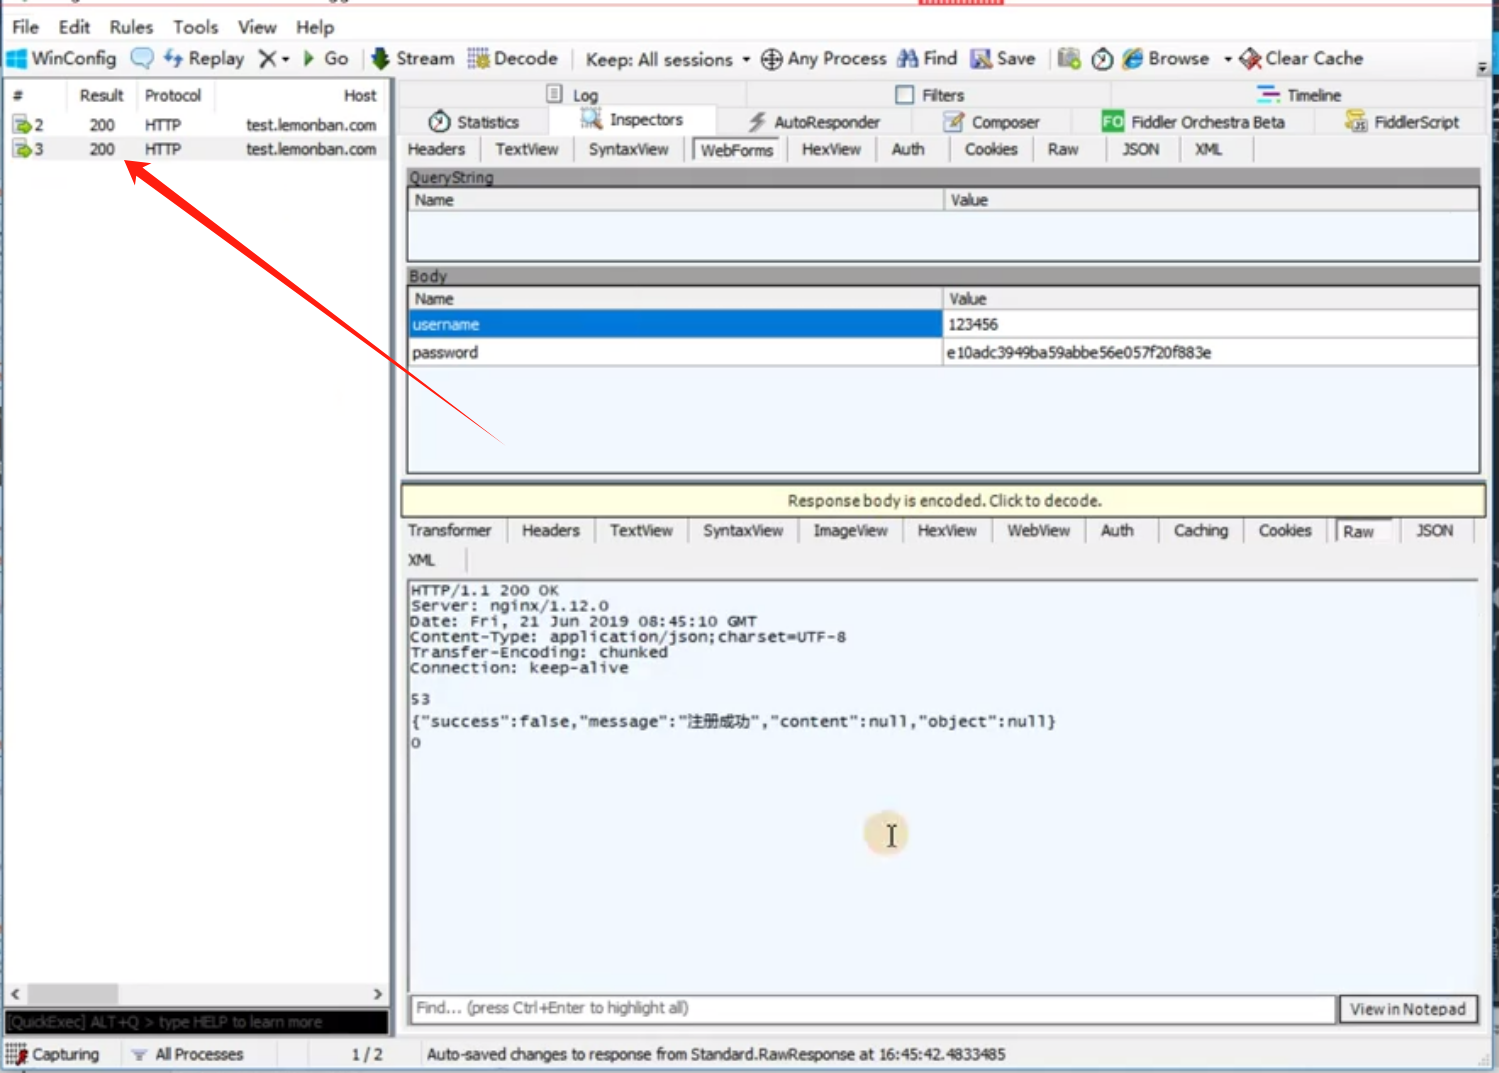This screenshot has height=1073, width=1499.
Task: Click the View in Notepad button
Action: tap(1407, 1009)
